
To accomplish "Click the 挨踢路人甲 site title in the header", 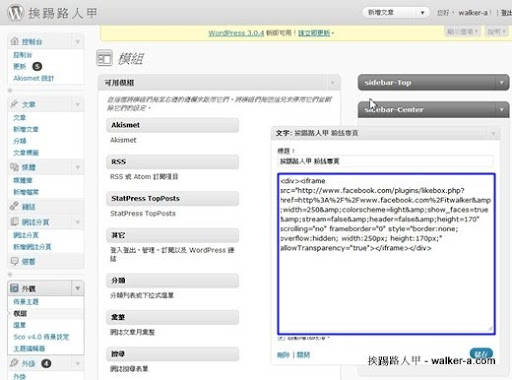I will pos(62,13).
